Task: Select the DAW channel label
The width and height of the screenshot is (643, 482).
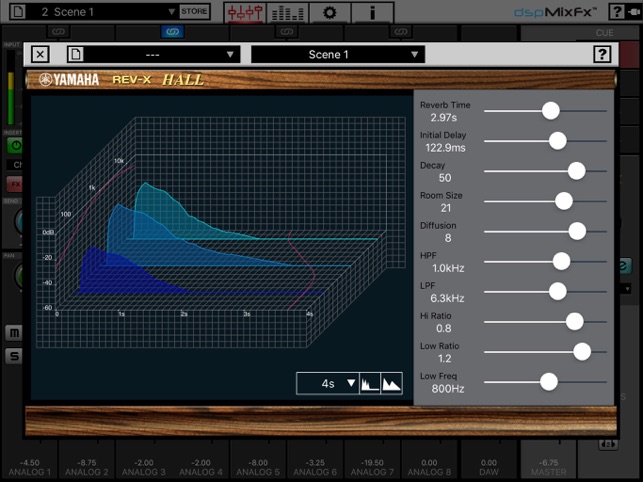Action: pyautogui.click(x=489, y=472)
